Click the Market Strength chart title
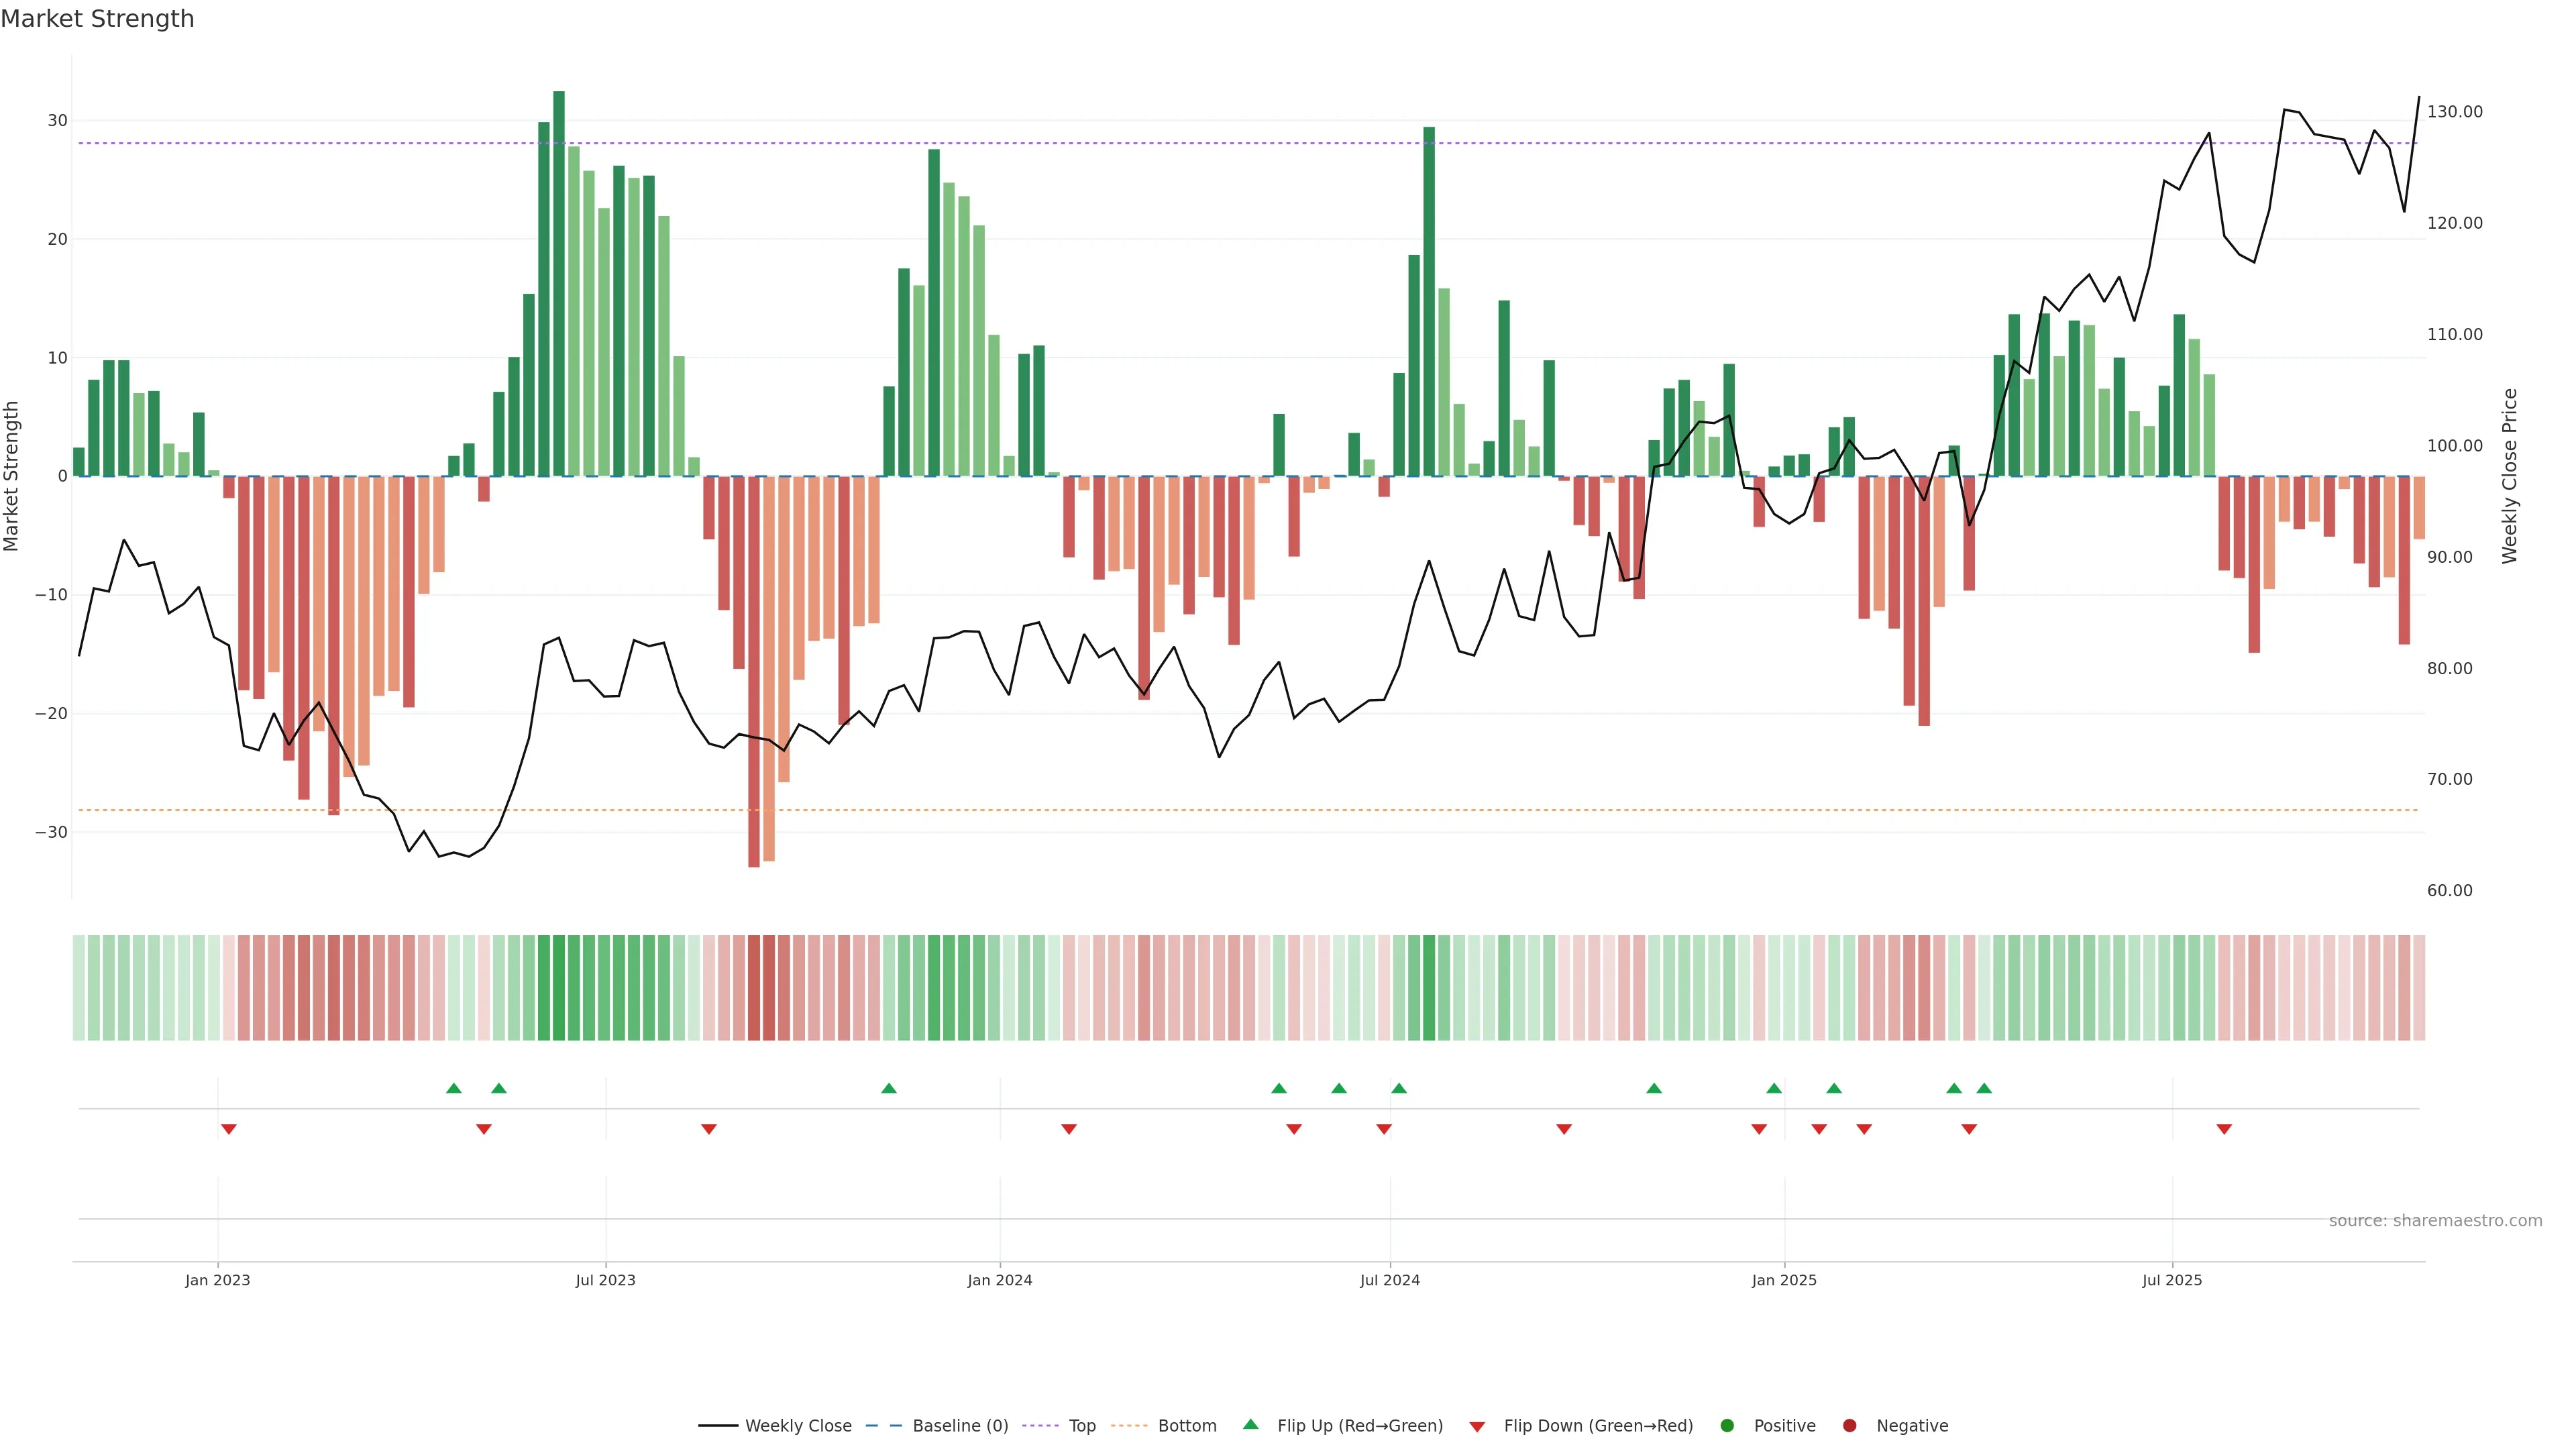Viewport: 2576px width, 1449px height. [97, 19]
